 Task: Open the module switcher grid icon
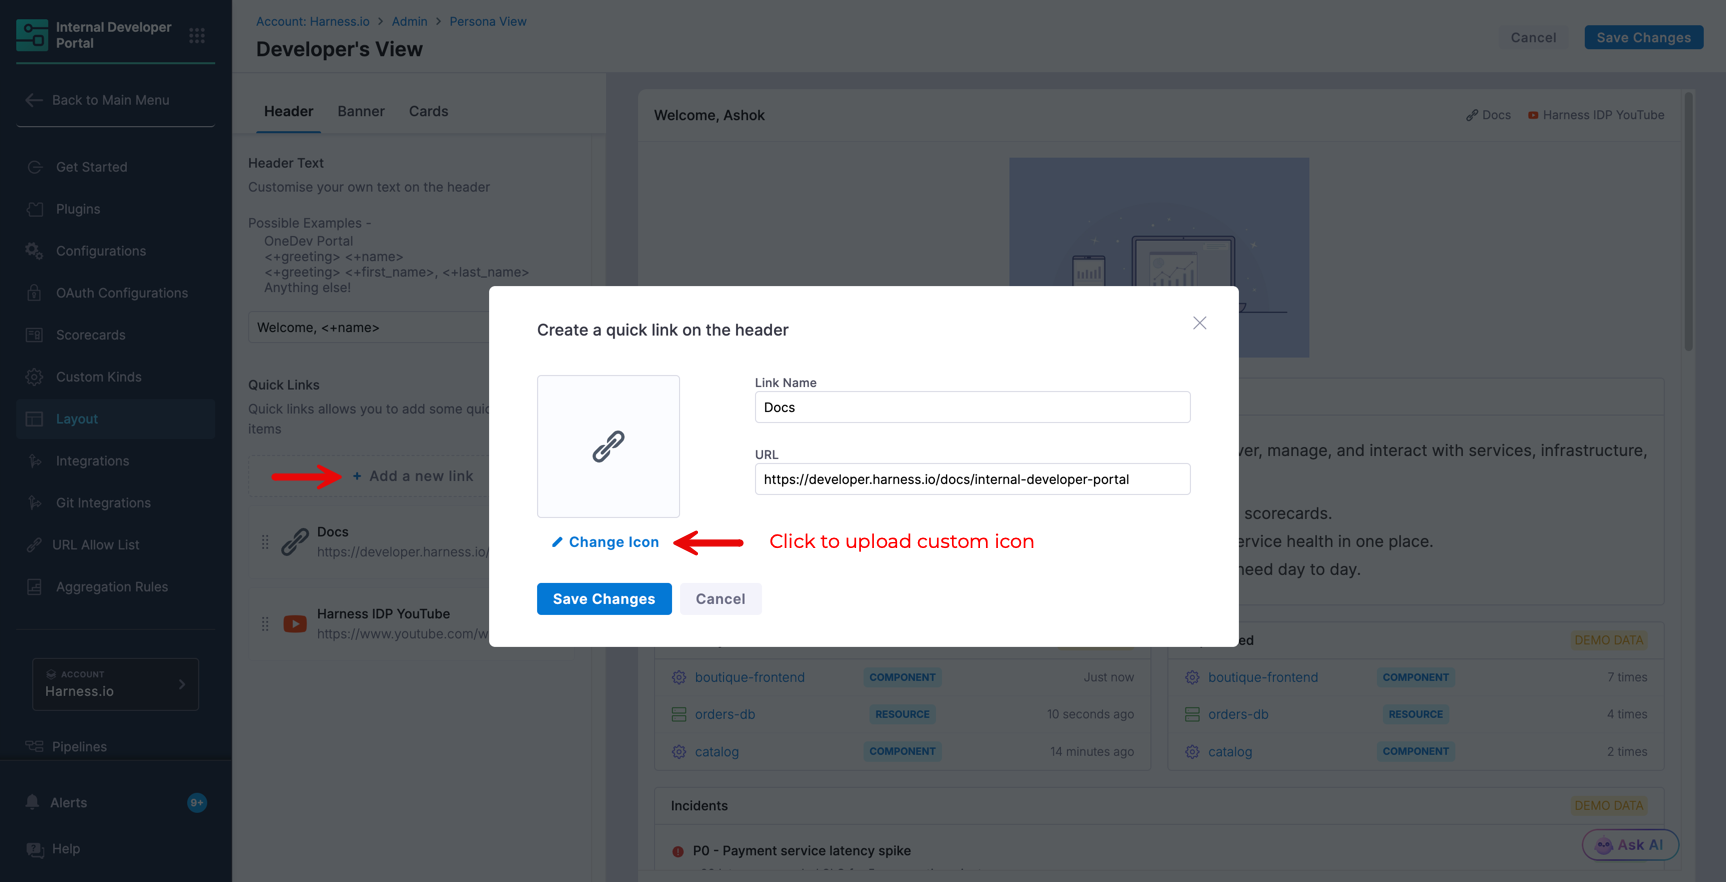point(197,36)
